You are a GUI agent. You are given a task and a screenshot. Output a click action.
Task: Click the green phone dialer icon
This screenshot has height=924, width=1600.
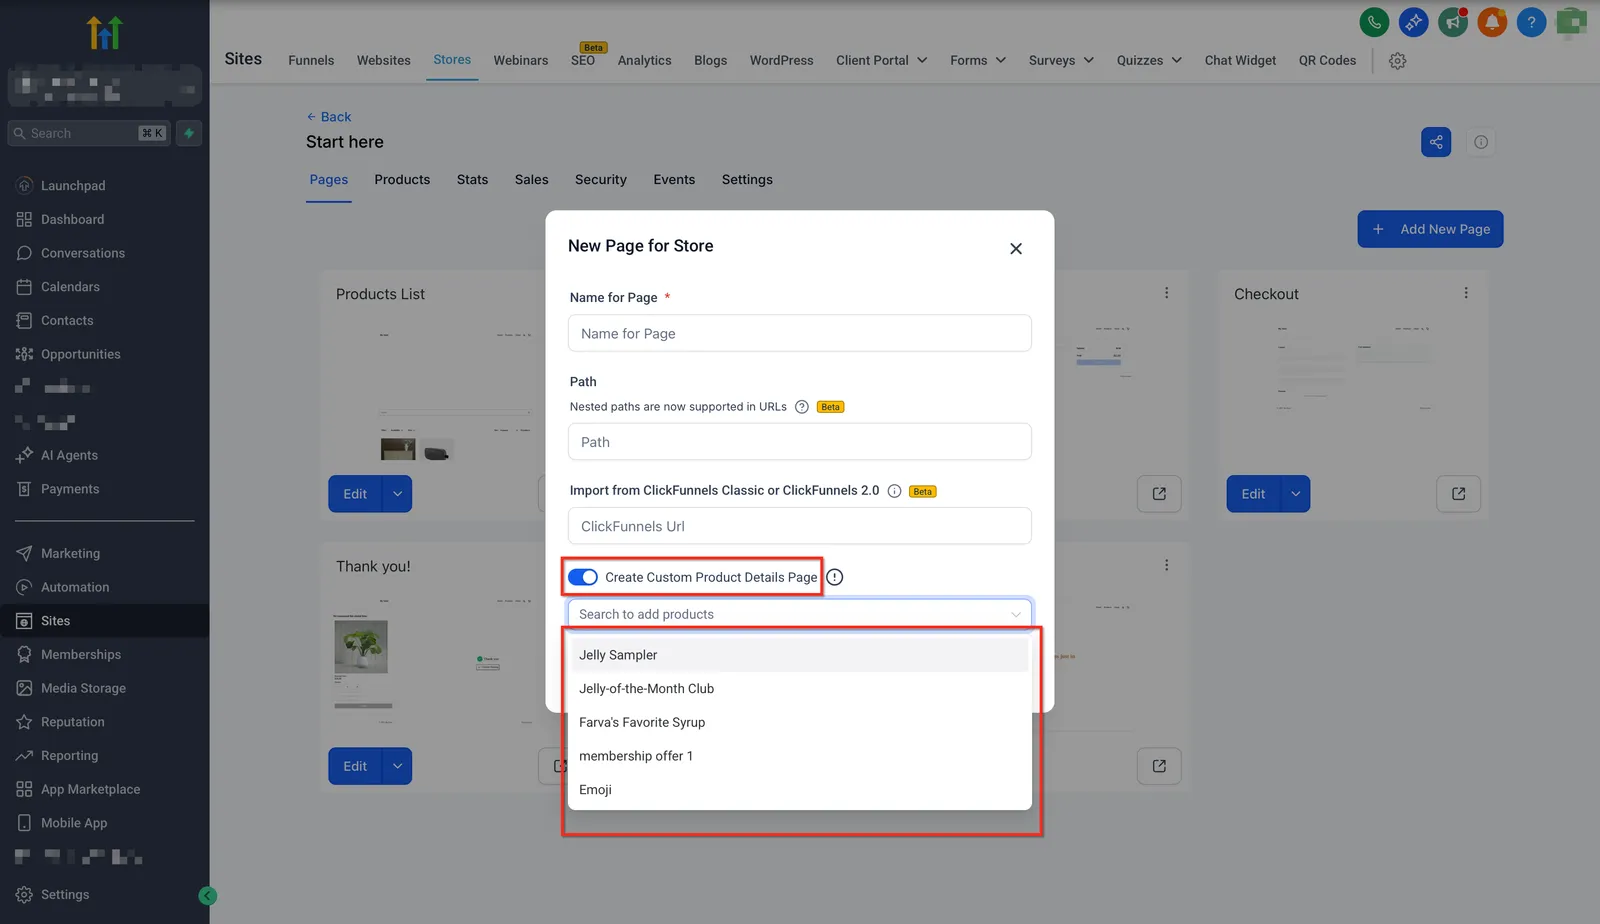pos(1374,21)
